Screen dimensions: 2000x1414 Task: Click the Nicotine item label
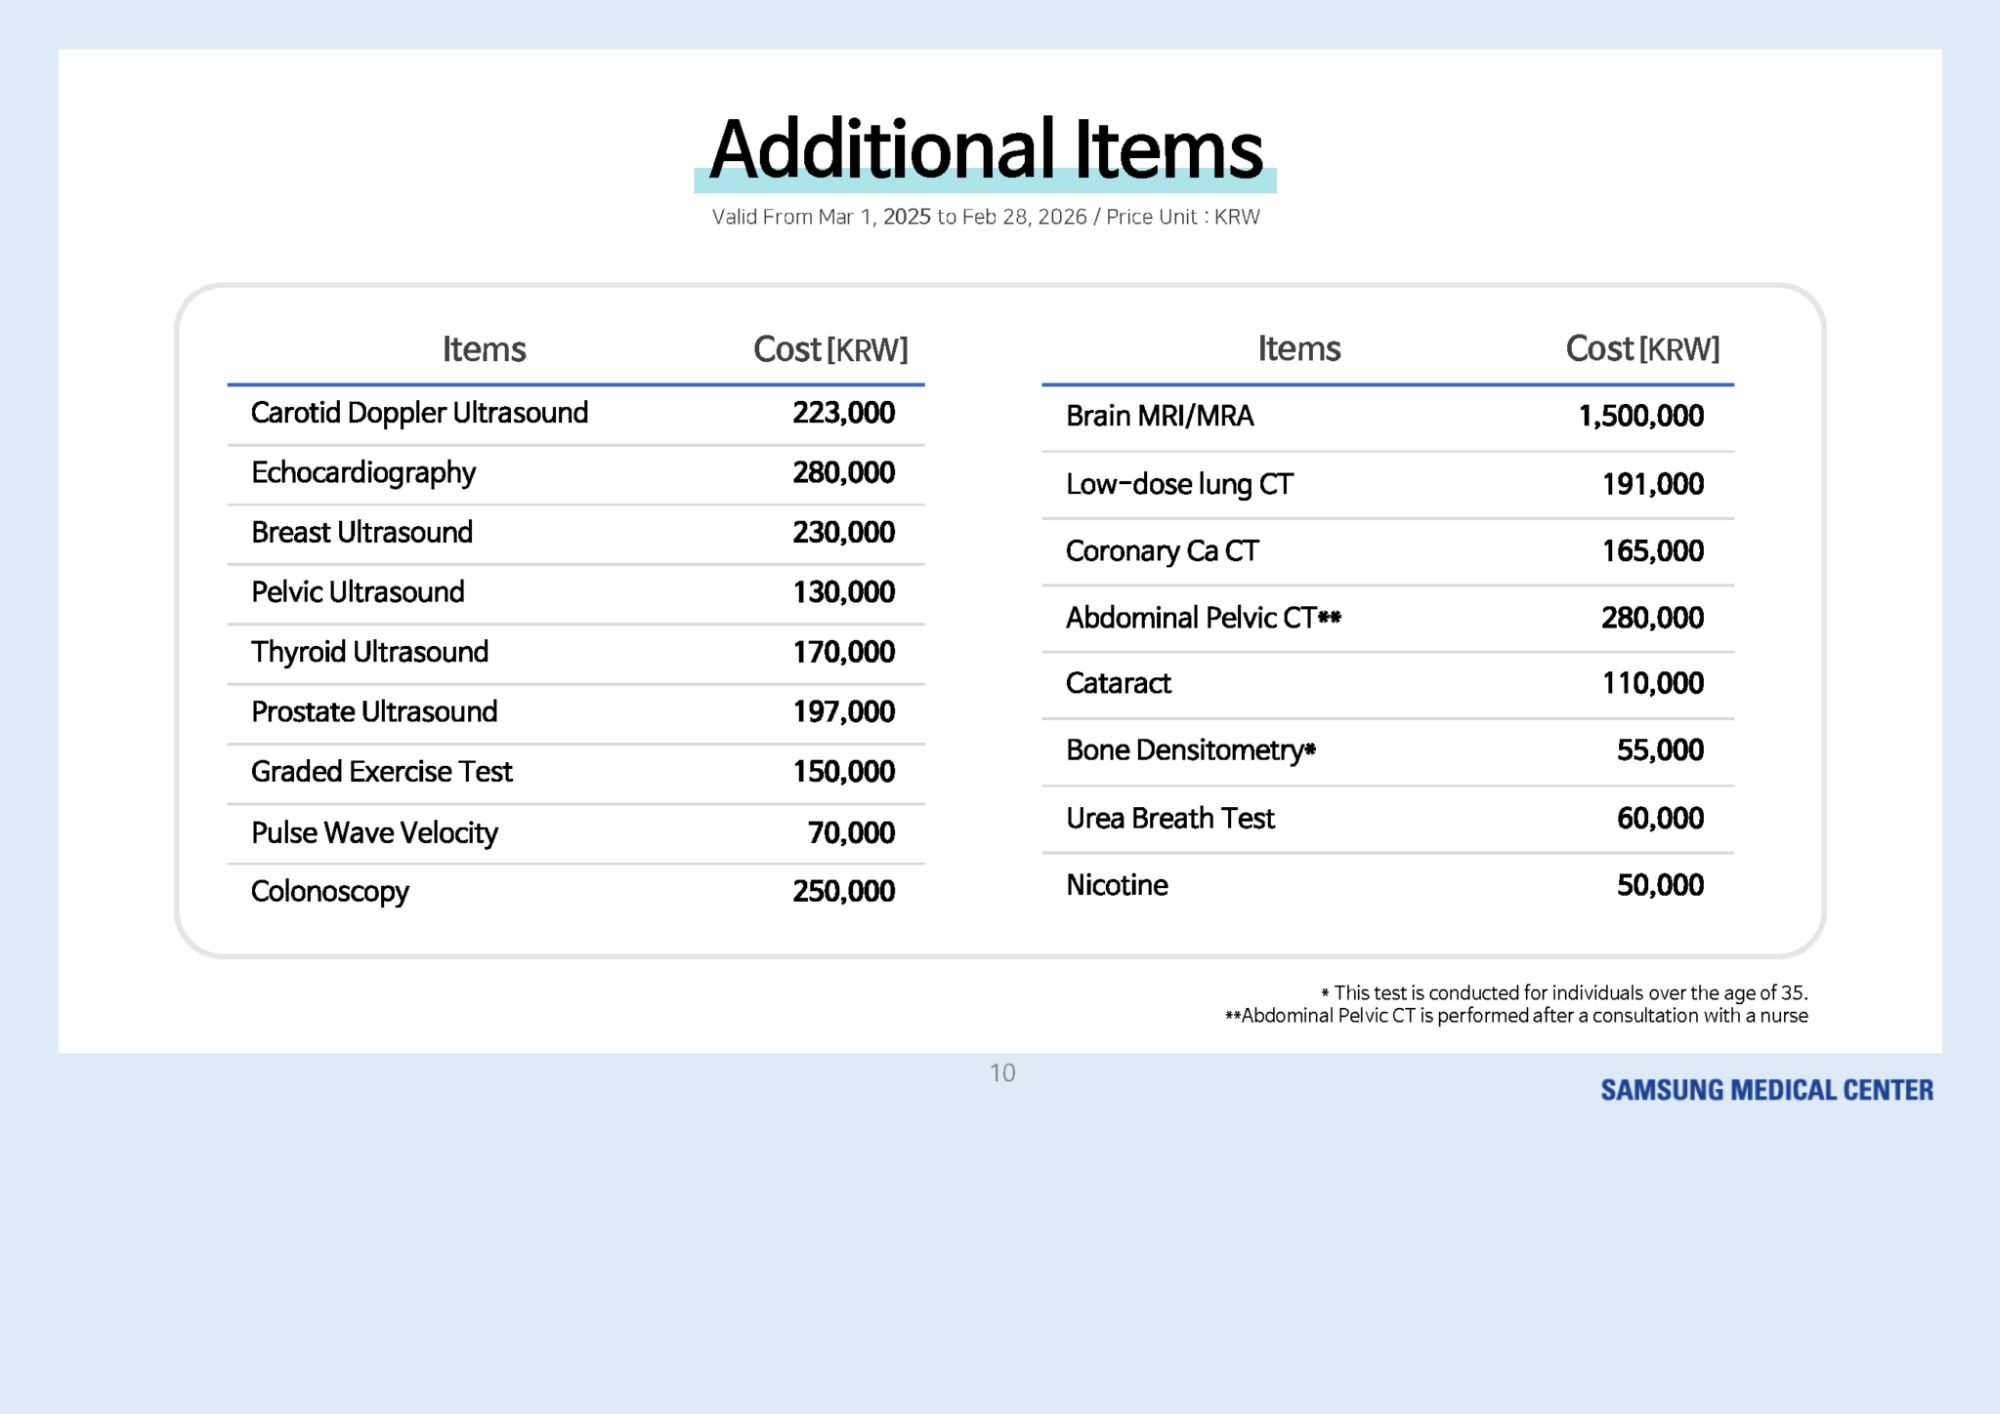1116,885
